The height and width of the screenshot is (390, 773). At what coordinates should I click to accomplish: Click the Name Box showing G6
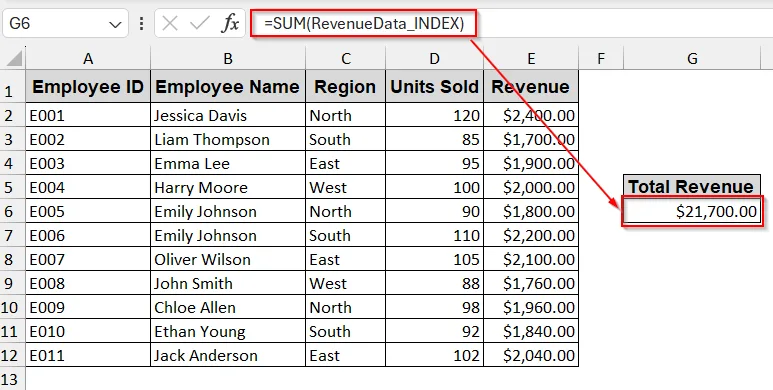click(x=65, y=23)
